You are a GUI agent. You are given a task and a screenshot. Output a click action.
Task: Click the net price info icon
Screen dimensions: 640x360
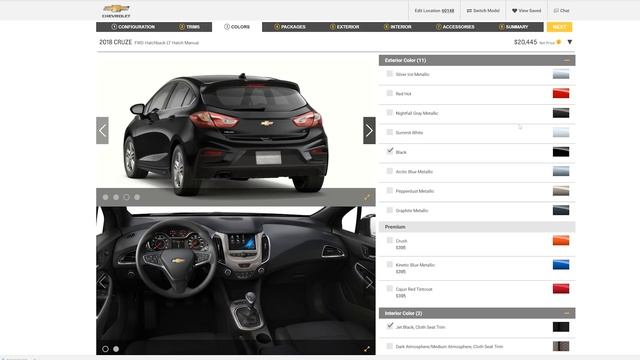tap(558, 42)
